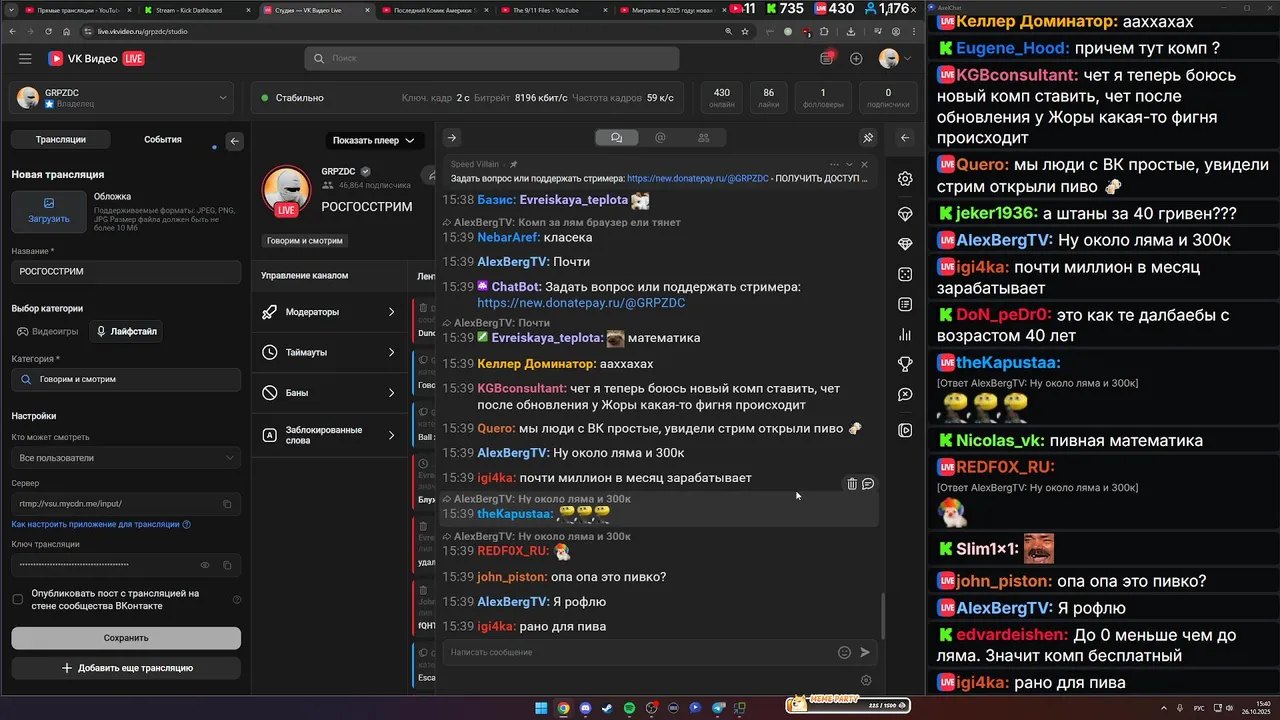Close the pinned Speed Villain message
Image resolution: width=1280 pixels, height=720 pixels.
click(x=865, y=164)
